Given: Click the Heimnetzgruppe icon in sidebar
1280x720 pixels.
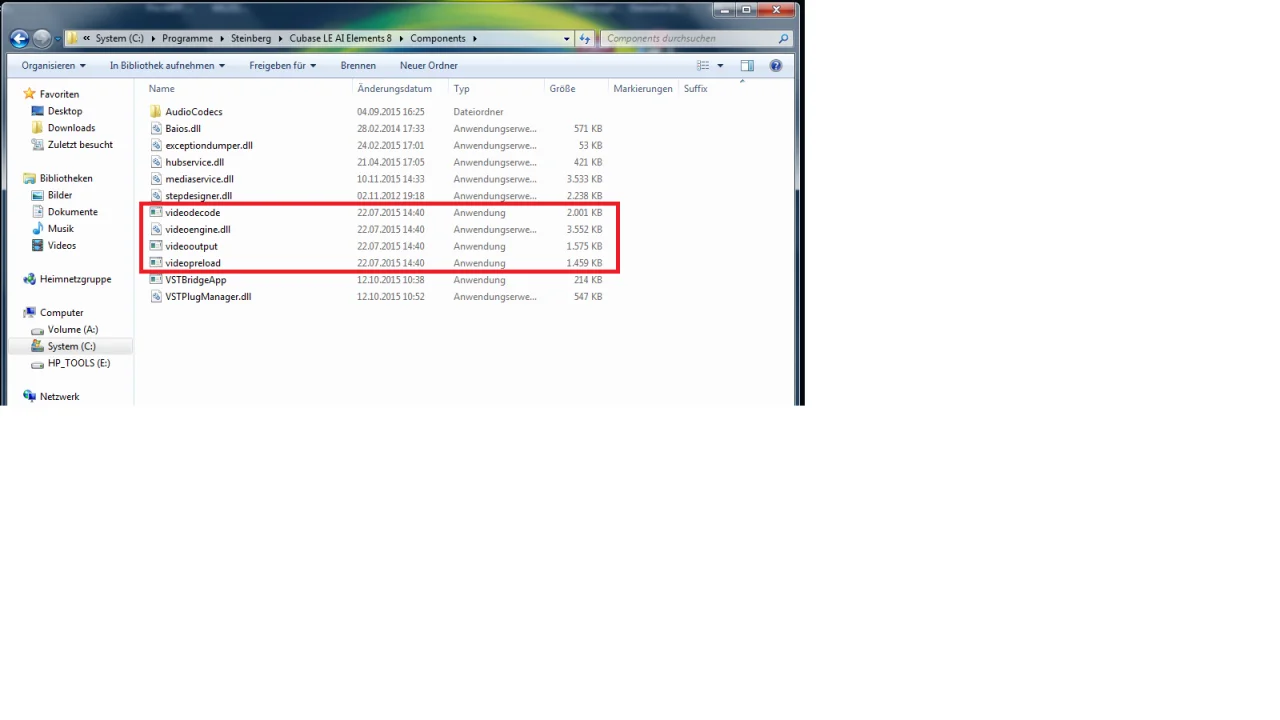Looking at the screenshot, I should pyautogui.click(x=29, y=279).
